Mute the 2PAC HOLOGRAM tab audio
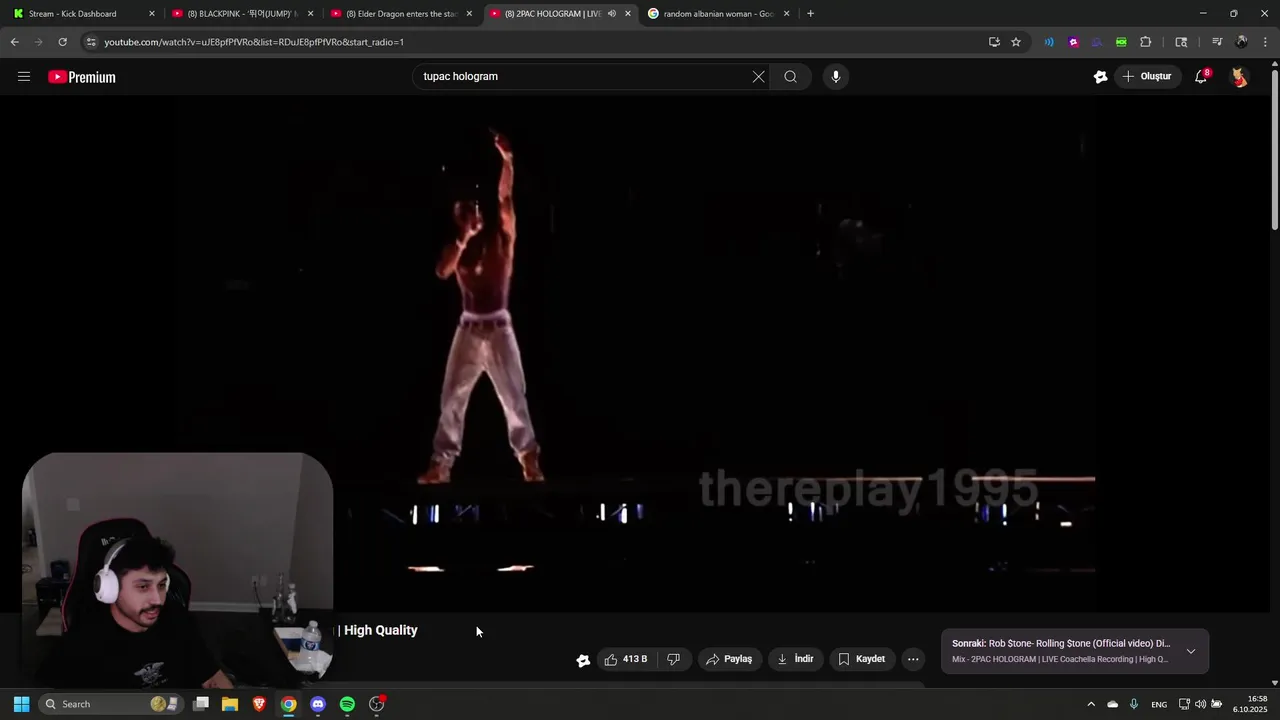The height and width of the screenshot is (720, 1280). pyautogui.click(x=612, y=14)
